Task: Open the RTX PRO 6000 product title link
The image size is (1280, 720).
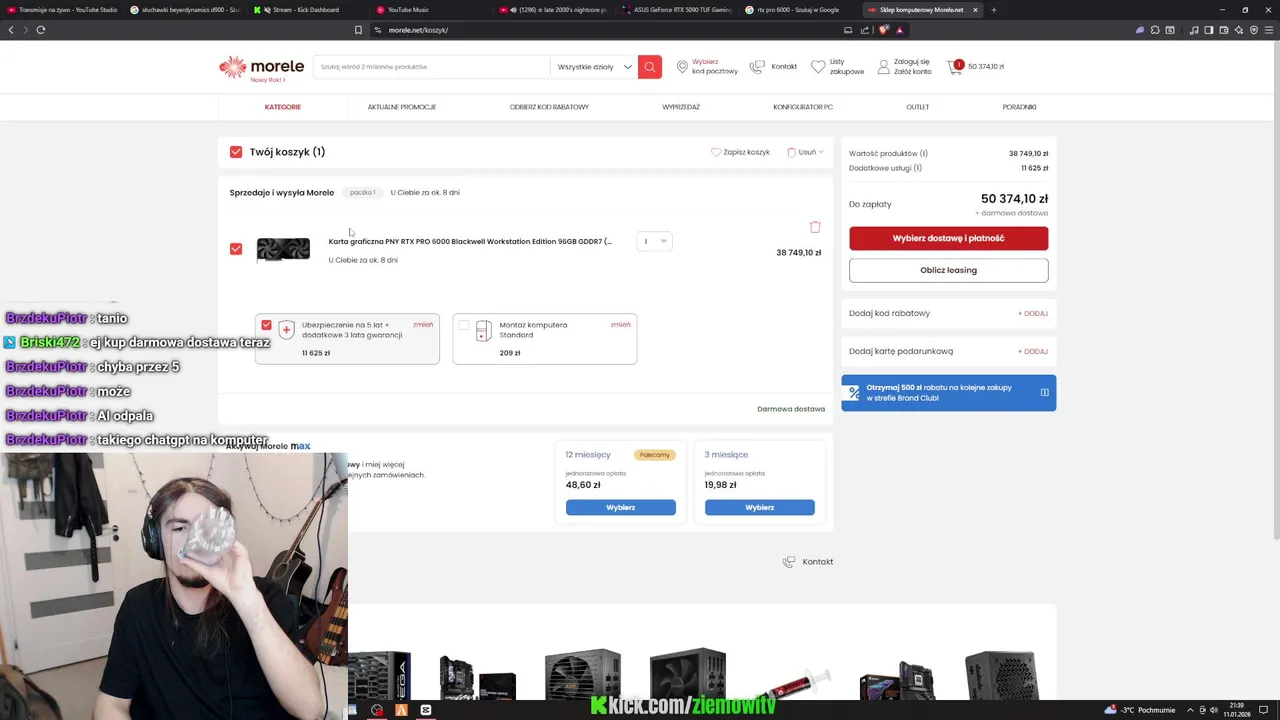Action: click(x=470, y=241)
